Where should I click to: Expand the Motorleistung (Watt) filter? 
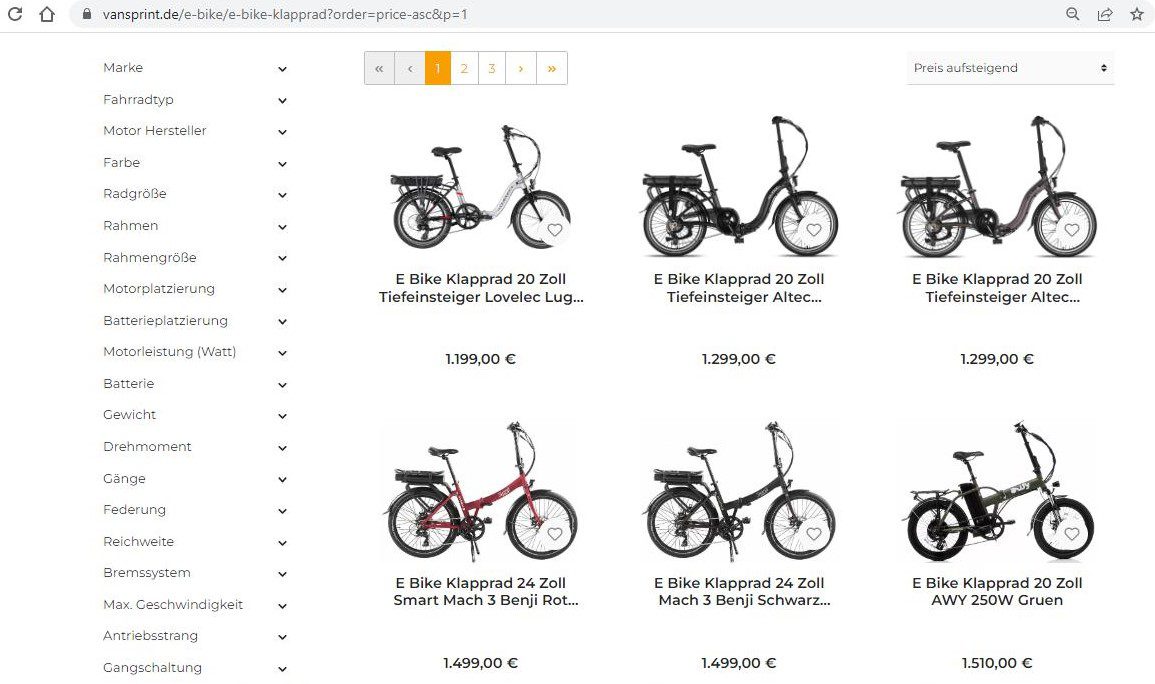pyautogui.click(x=194, y=352)
